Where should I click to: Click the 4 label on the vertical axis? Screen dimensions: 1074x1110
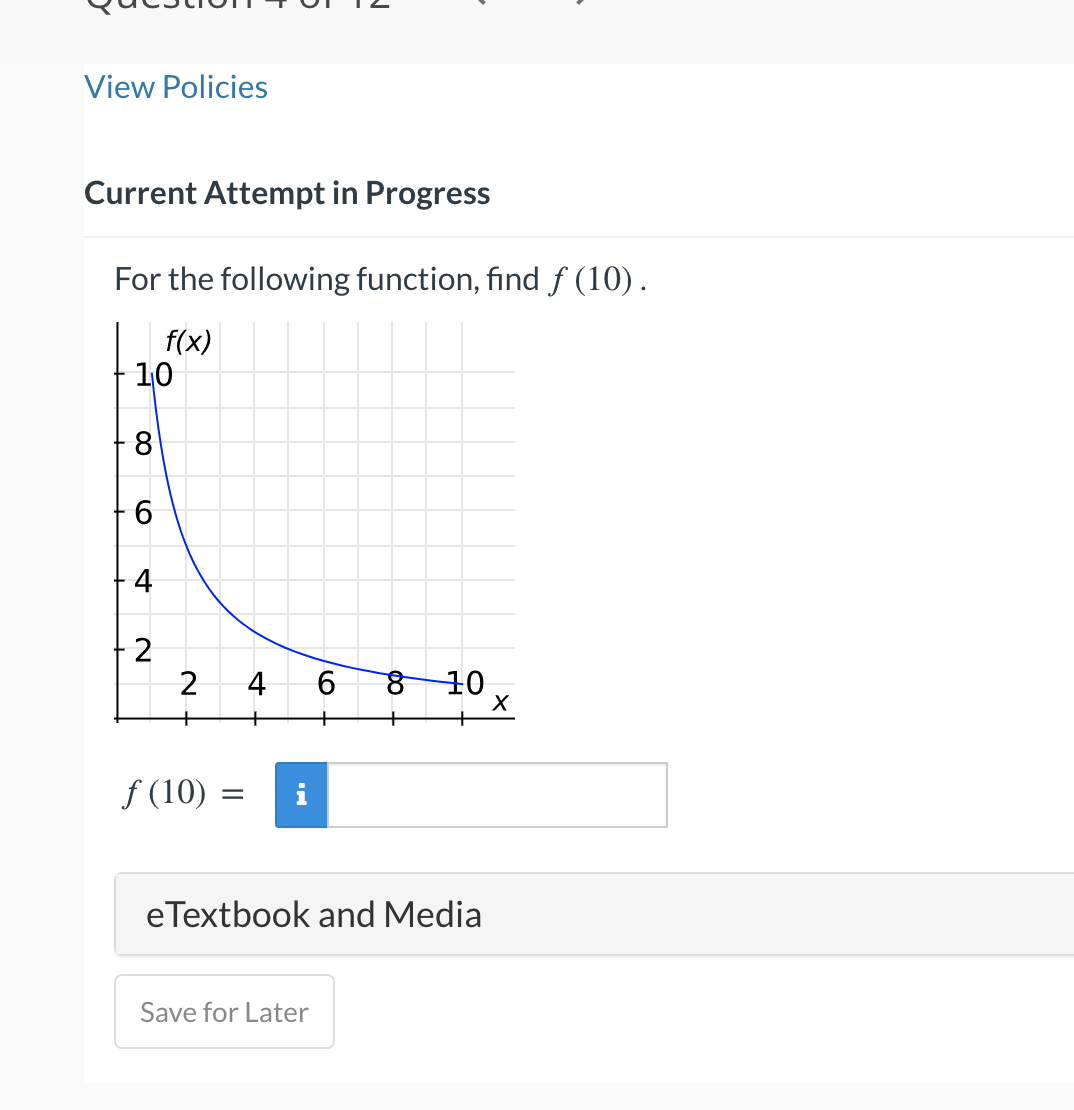click(x=143, y=580)
